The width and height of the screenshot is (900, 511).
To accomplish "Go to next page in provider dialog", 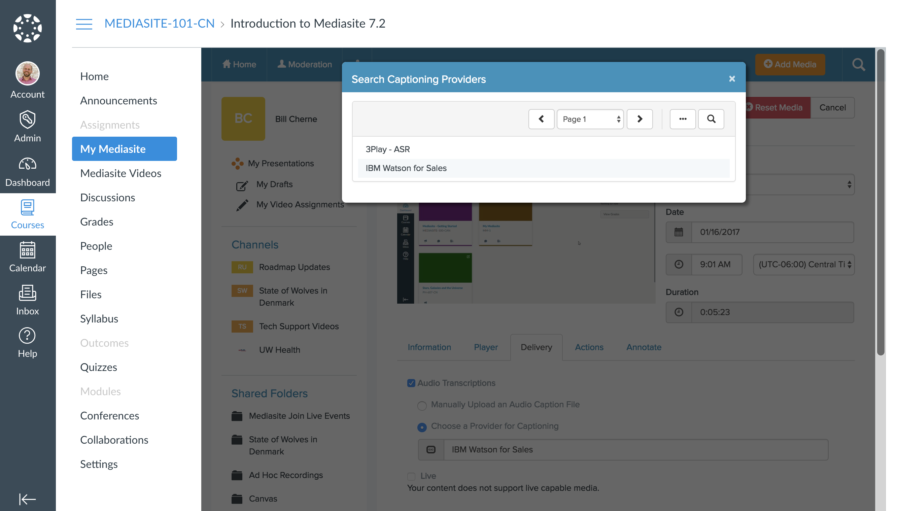I will 639,119.
